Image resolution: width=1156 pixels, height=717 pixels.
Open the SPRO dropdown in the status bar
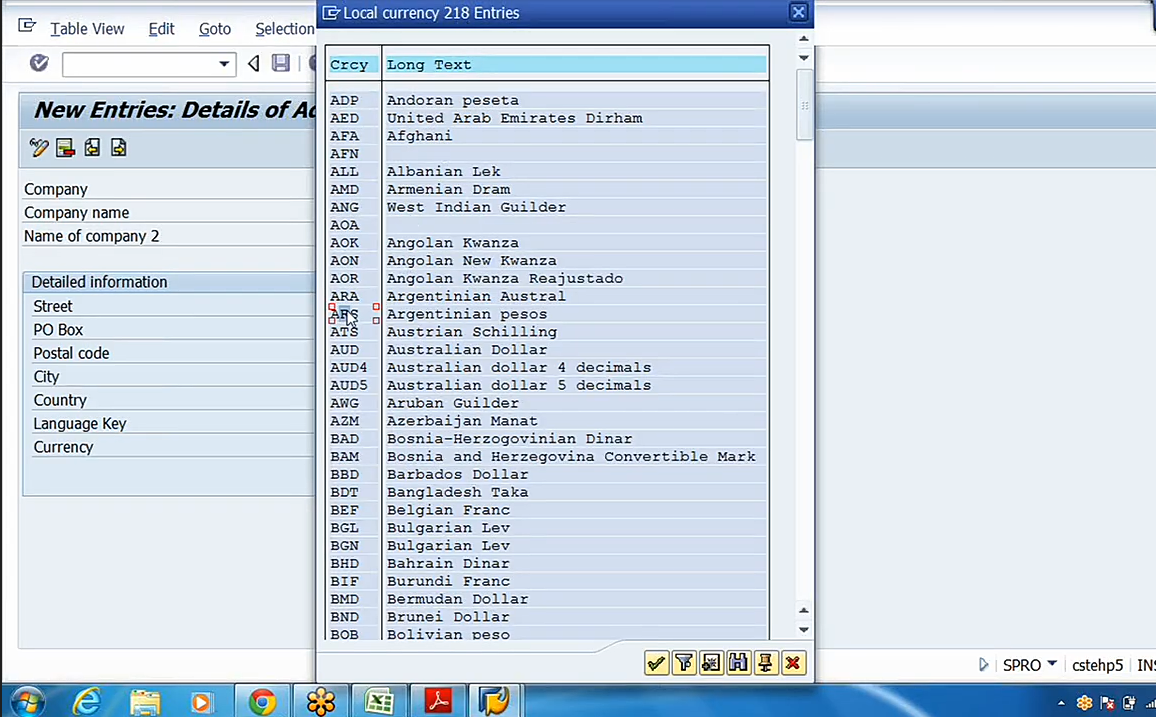point(1052,663)
